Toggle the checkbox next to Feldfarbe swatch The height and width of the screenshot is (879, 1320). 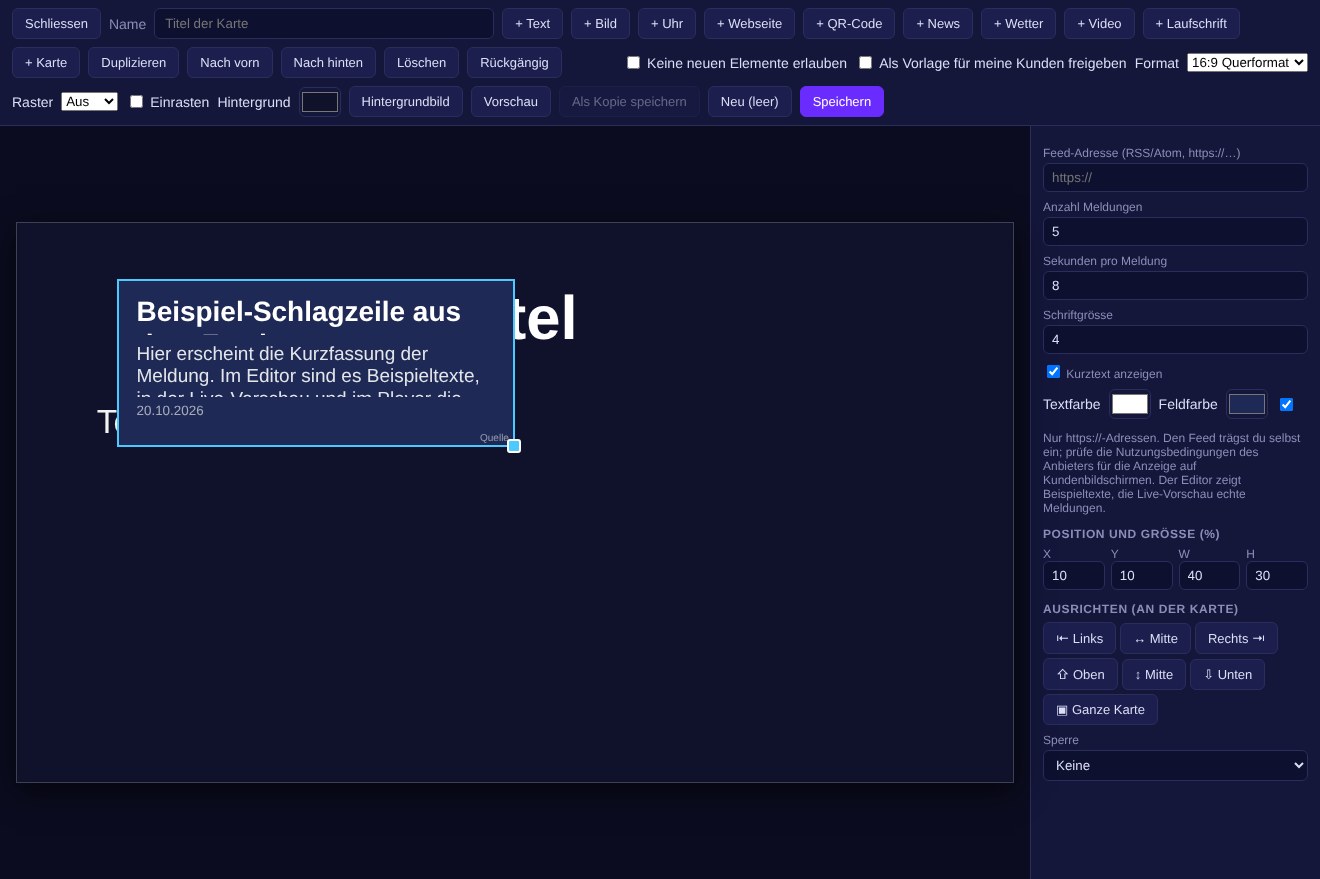point(1286,404)
